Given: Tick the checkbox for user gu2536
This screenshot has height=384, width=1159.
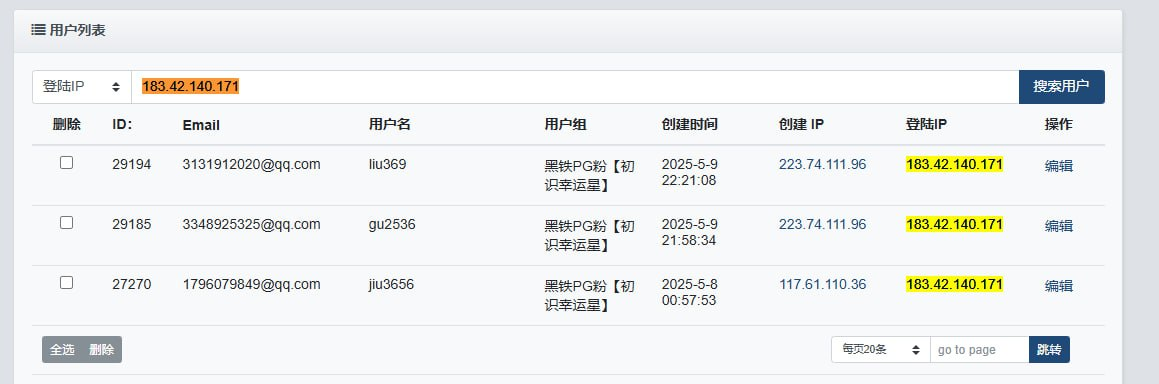Looking at the screenshot, I should [67, 222].
